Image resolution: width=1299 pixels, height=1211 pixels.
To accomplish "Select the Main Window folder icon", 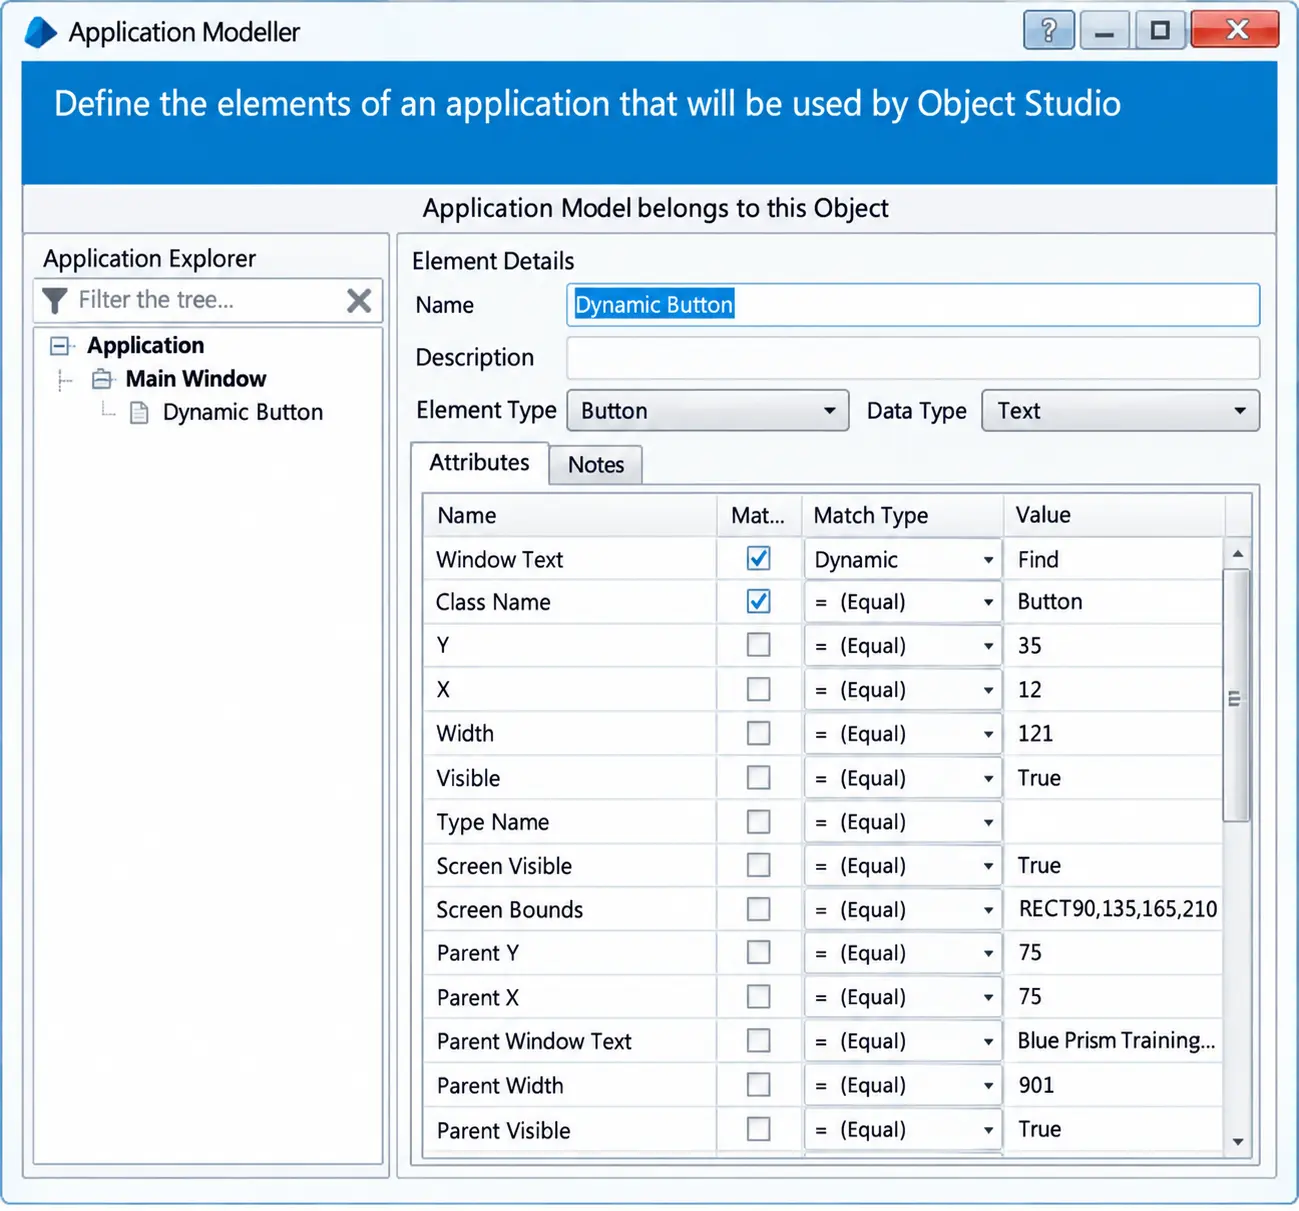I will [x=102, y=379].
